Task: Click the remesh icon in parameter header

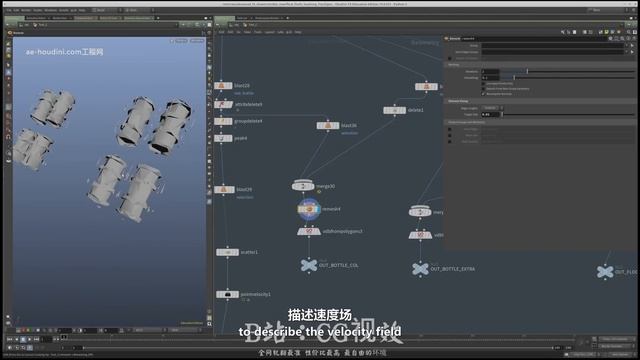Action: (446, 38)
